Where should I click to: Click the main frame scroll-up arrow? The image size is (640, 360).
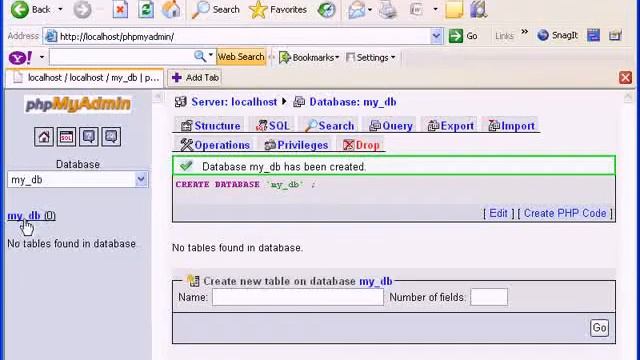click(x=628, y=97)
